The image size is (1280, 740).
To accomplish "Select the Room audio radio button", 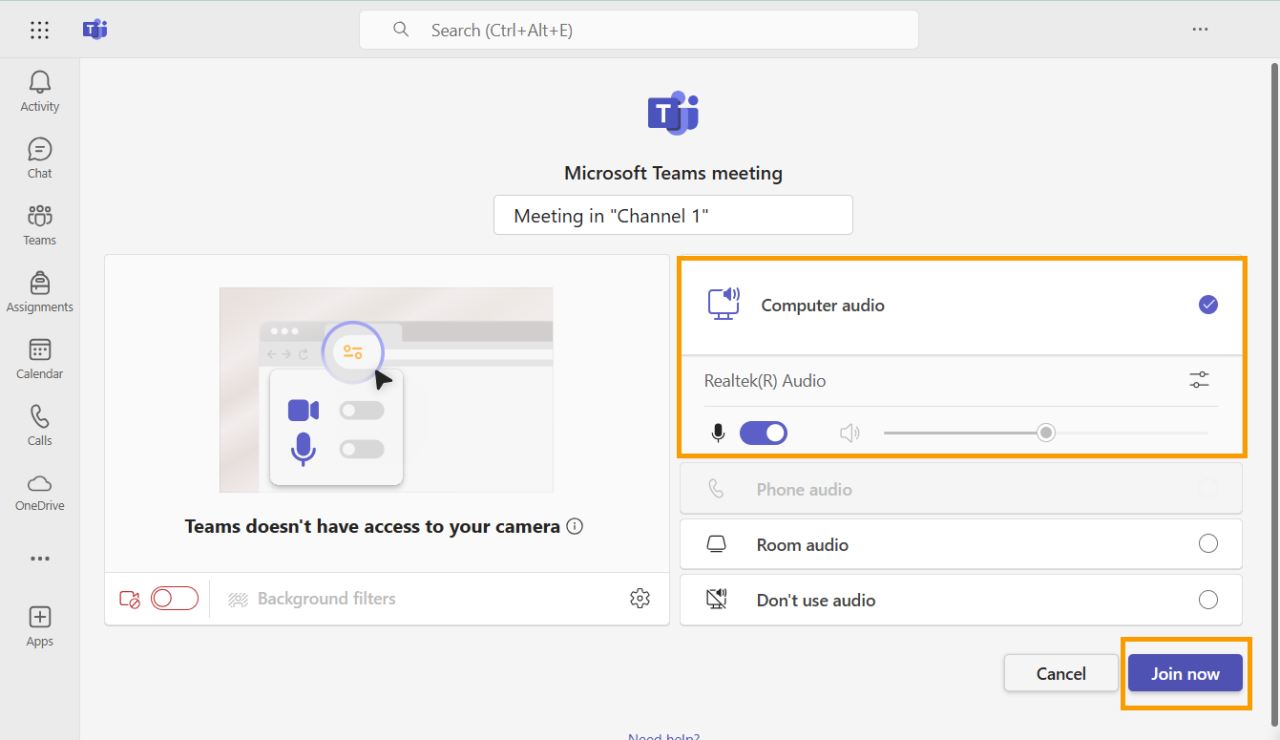I will click(x=1208, y=544).
